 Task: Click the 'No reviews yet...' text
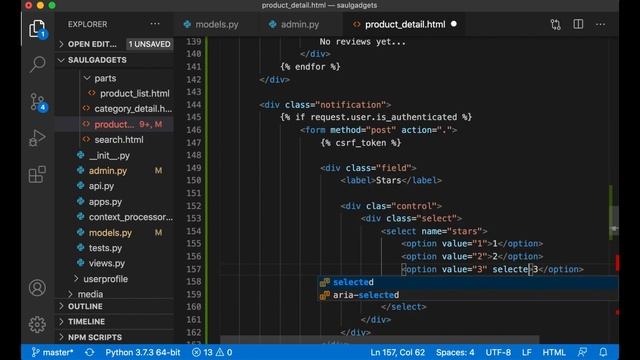[x=362, y=42]
